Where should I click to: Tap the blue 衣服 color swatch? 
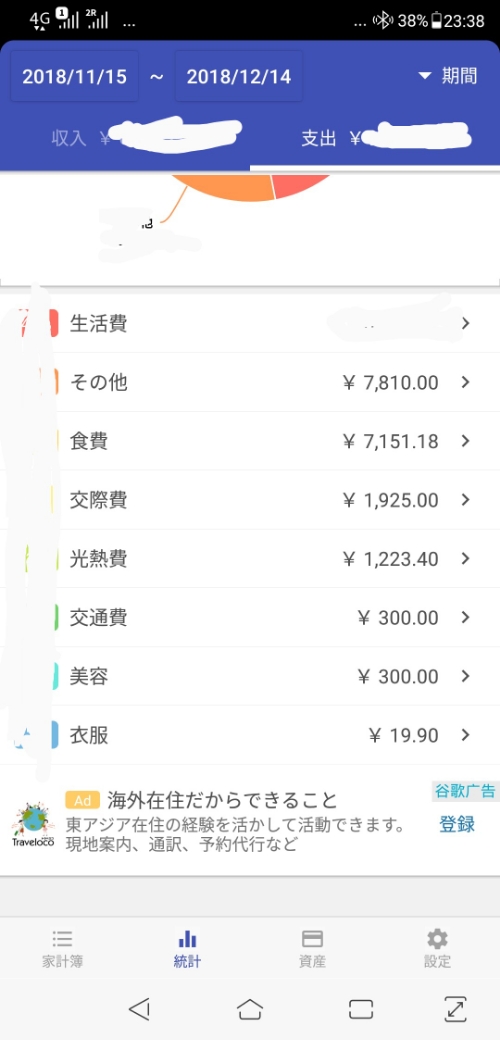54,735
